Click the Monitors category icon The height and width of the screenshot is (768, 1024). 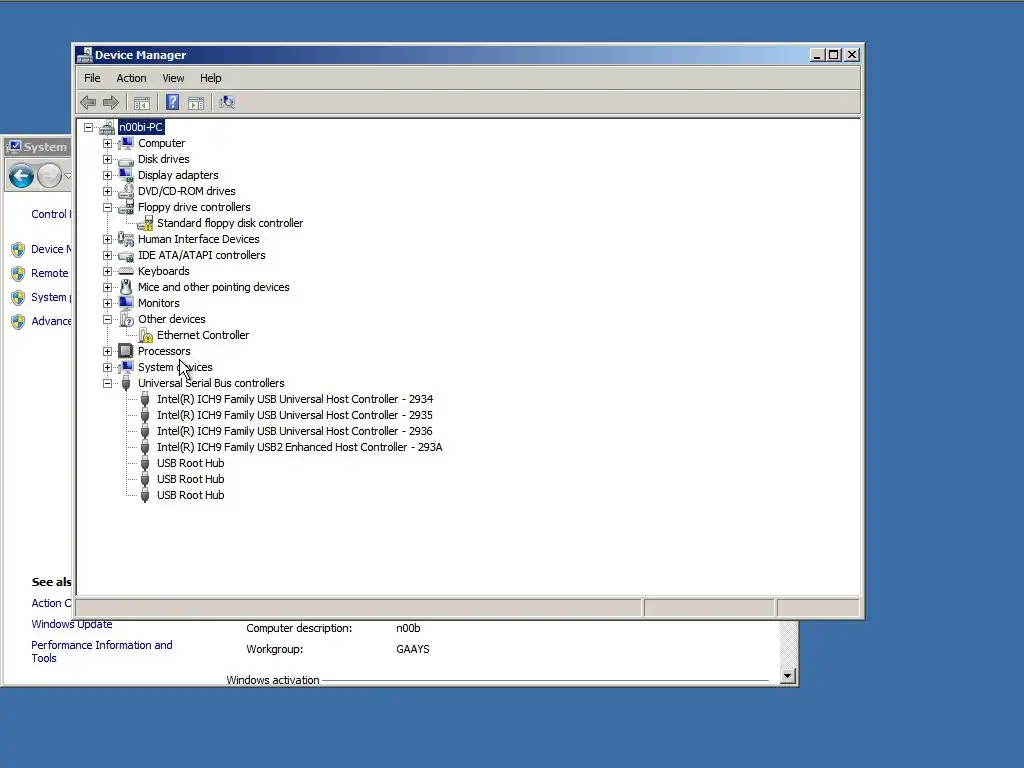(x=126, y=303)
